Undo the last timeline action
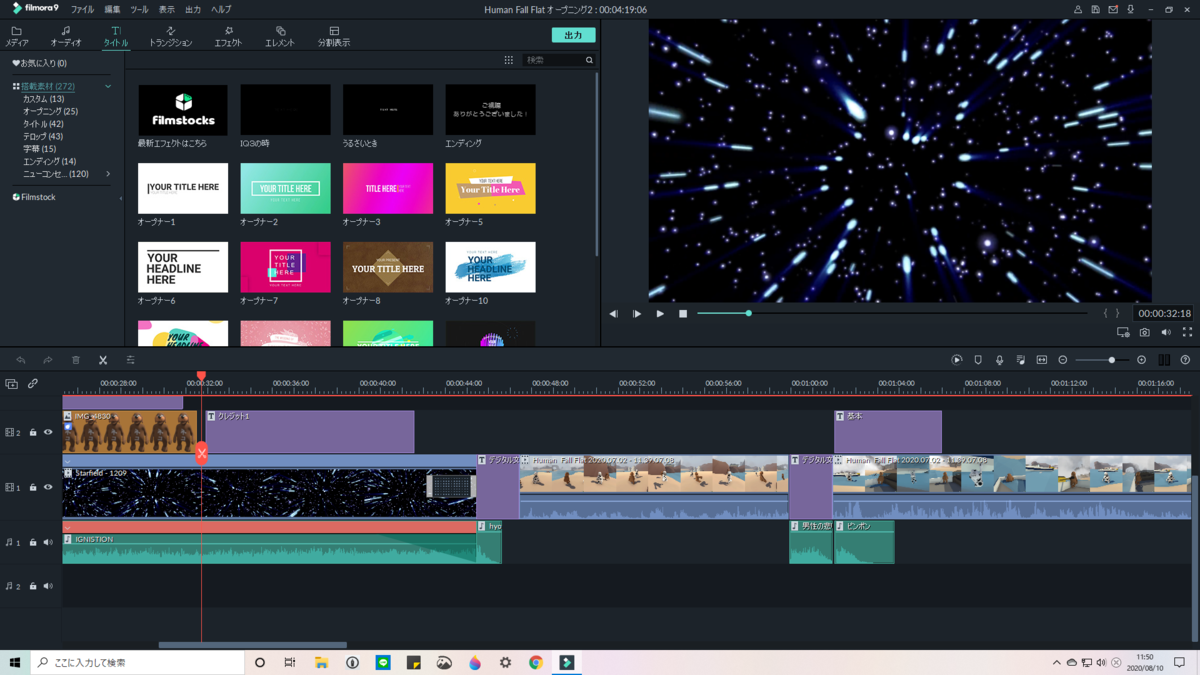Image resolution: width=1200 pixels, height=675 pixels. pos(20,360)
